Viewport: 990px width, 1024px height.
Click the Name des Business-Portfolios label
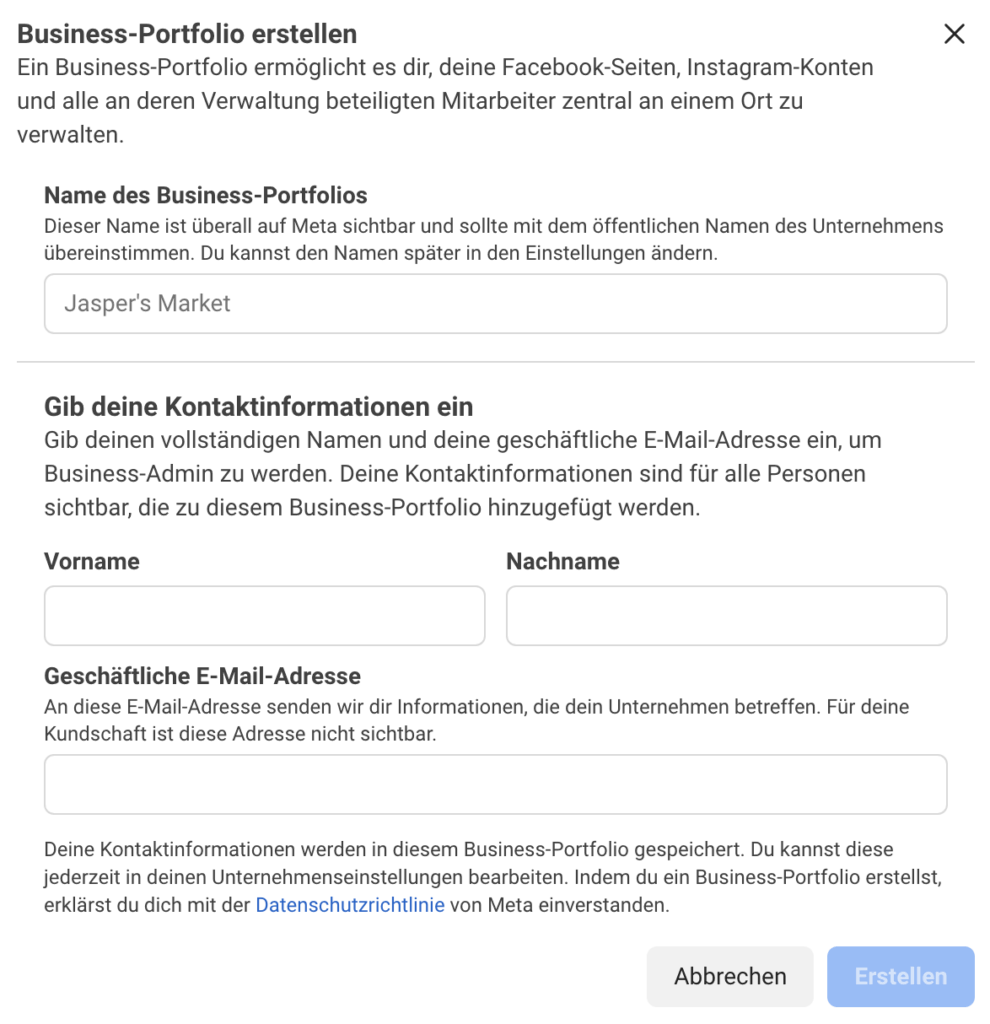(206, 194)
